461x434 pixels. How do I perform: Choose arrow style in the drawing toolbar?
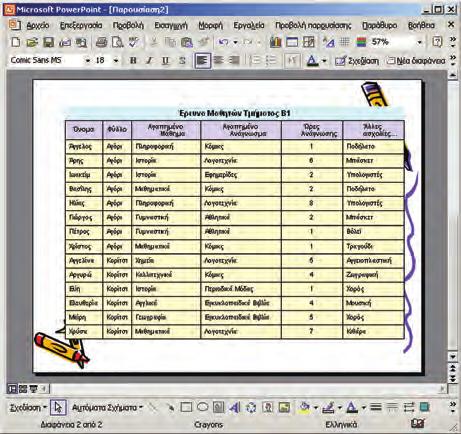pos(409,407)
